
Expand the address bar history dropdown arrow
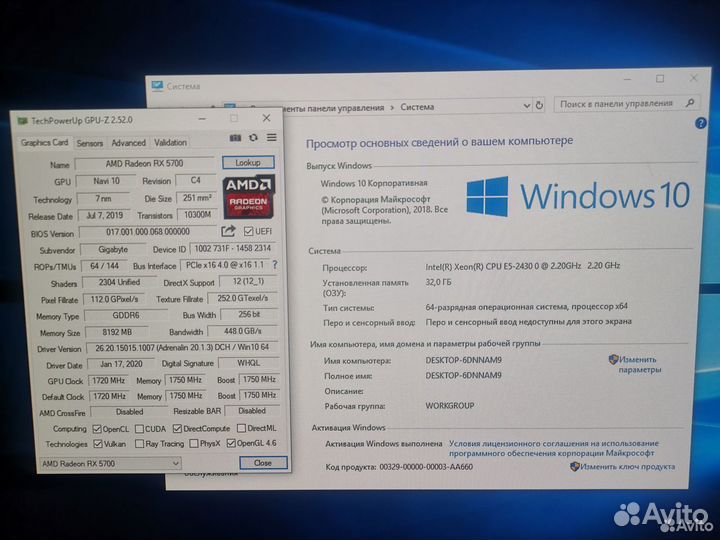[x=527, y=106]
